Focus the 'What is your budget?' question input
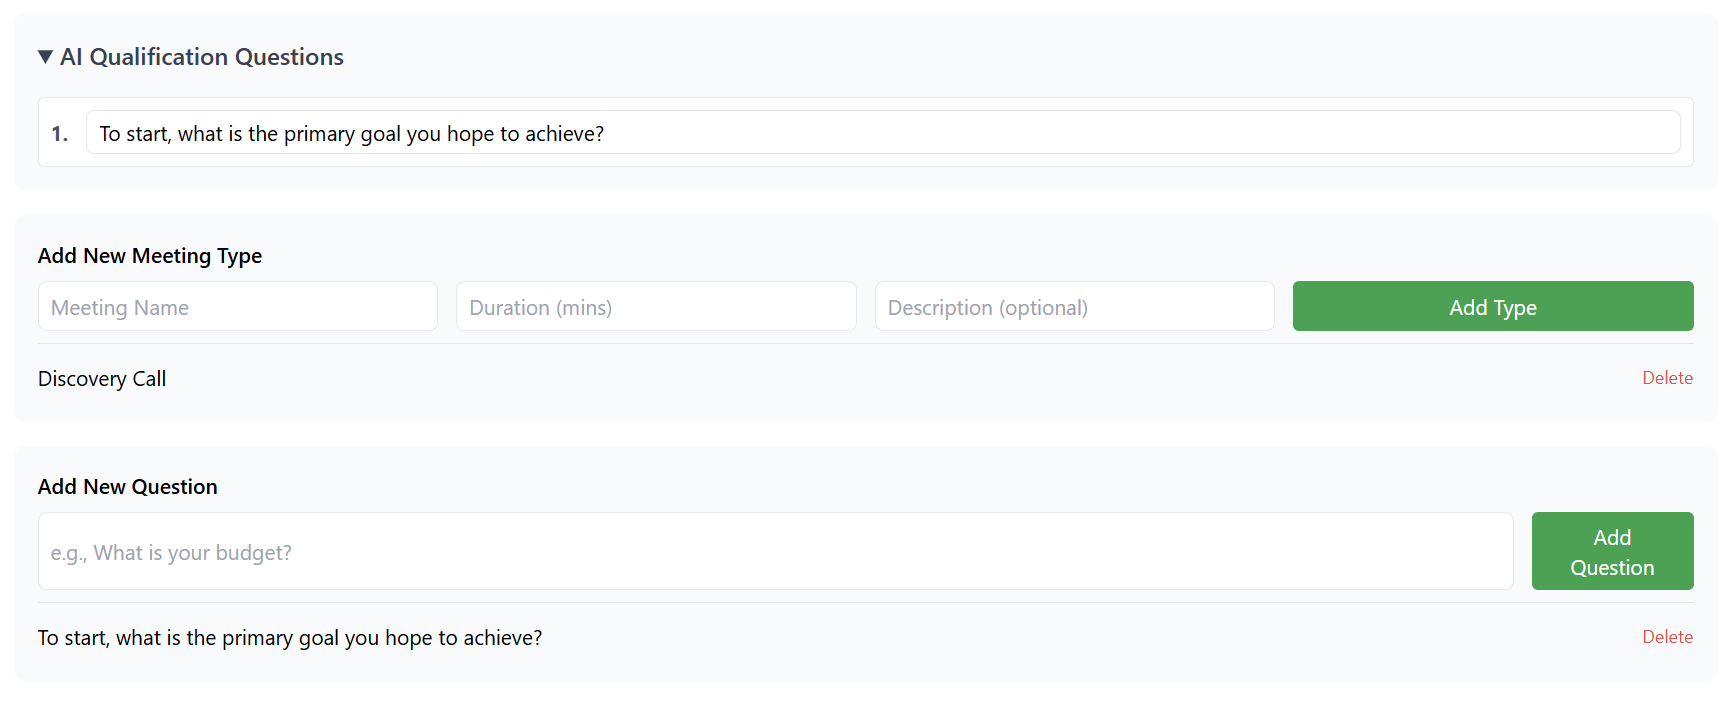The image size is (1722, 705). (x=775, y=552)
